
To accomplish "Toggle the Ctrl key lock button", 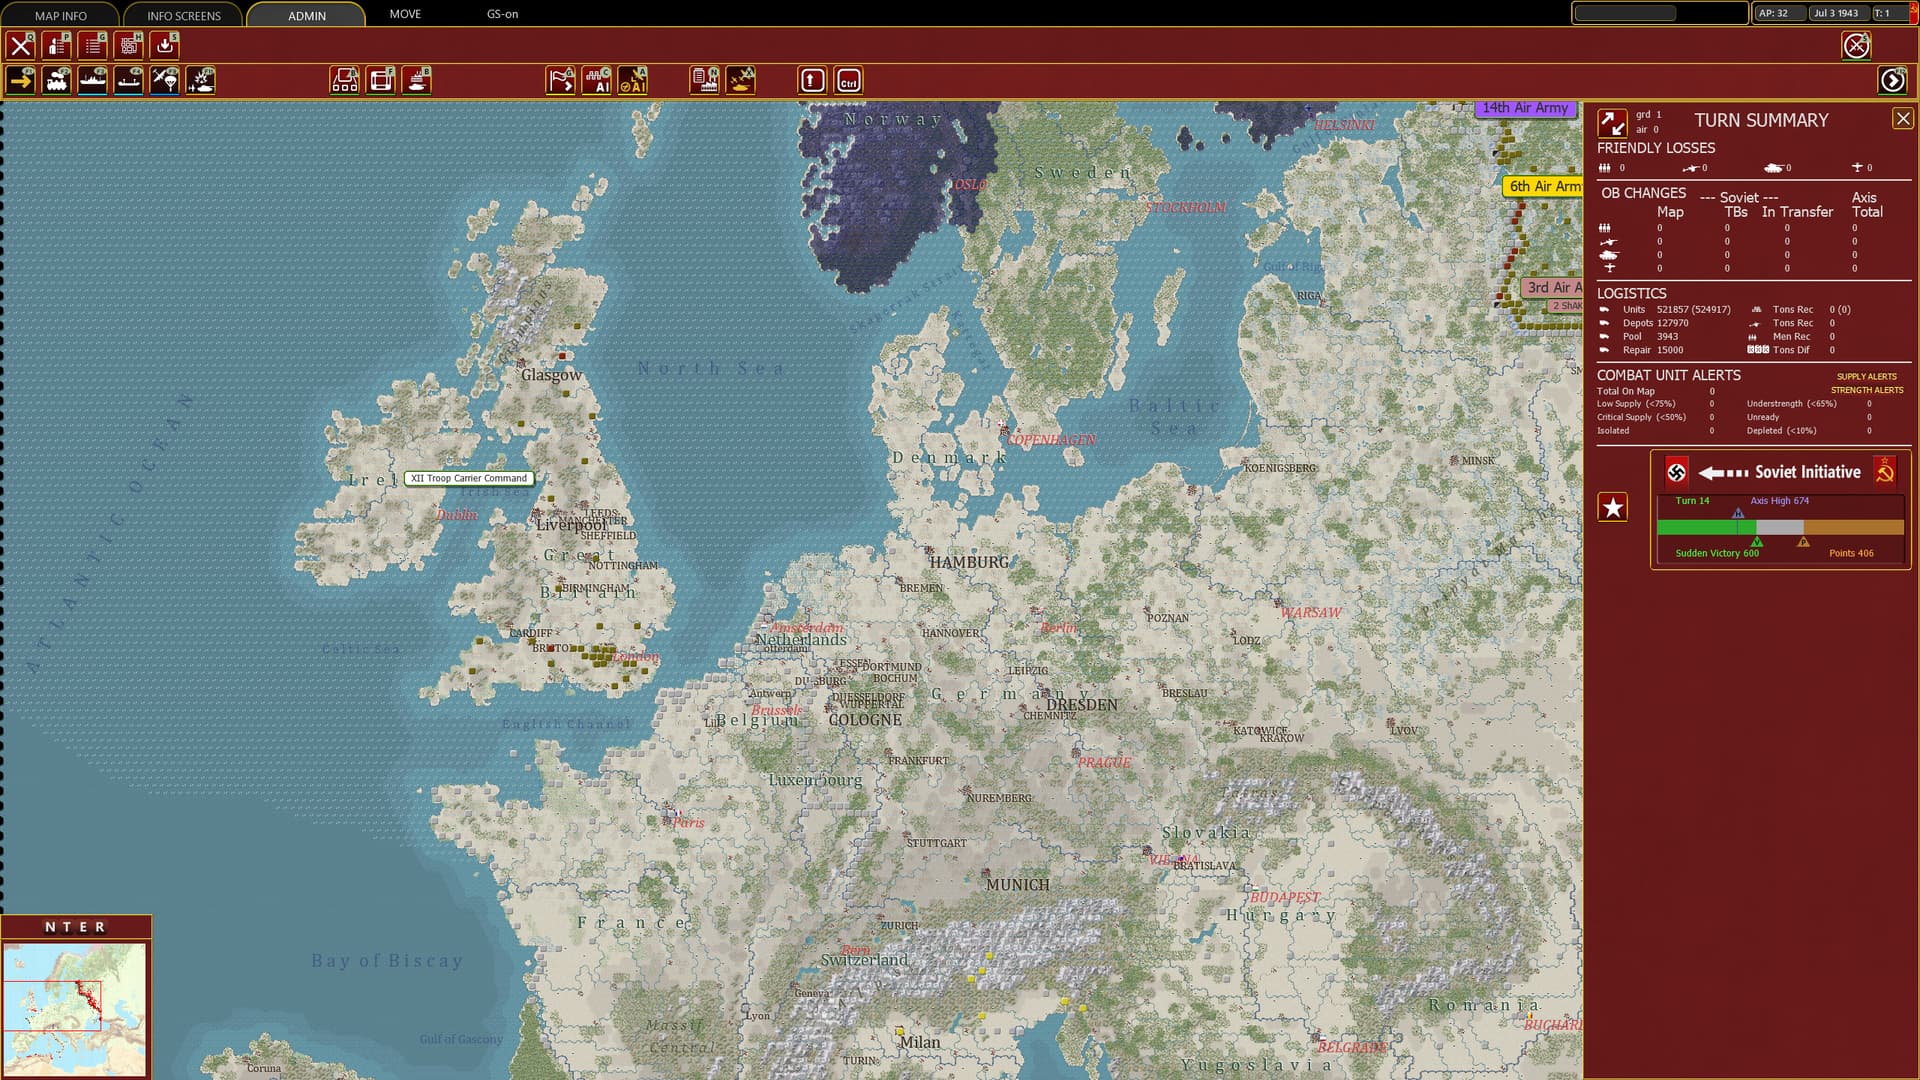I will (x=848, y=80).
